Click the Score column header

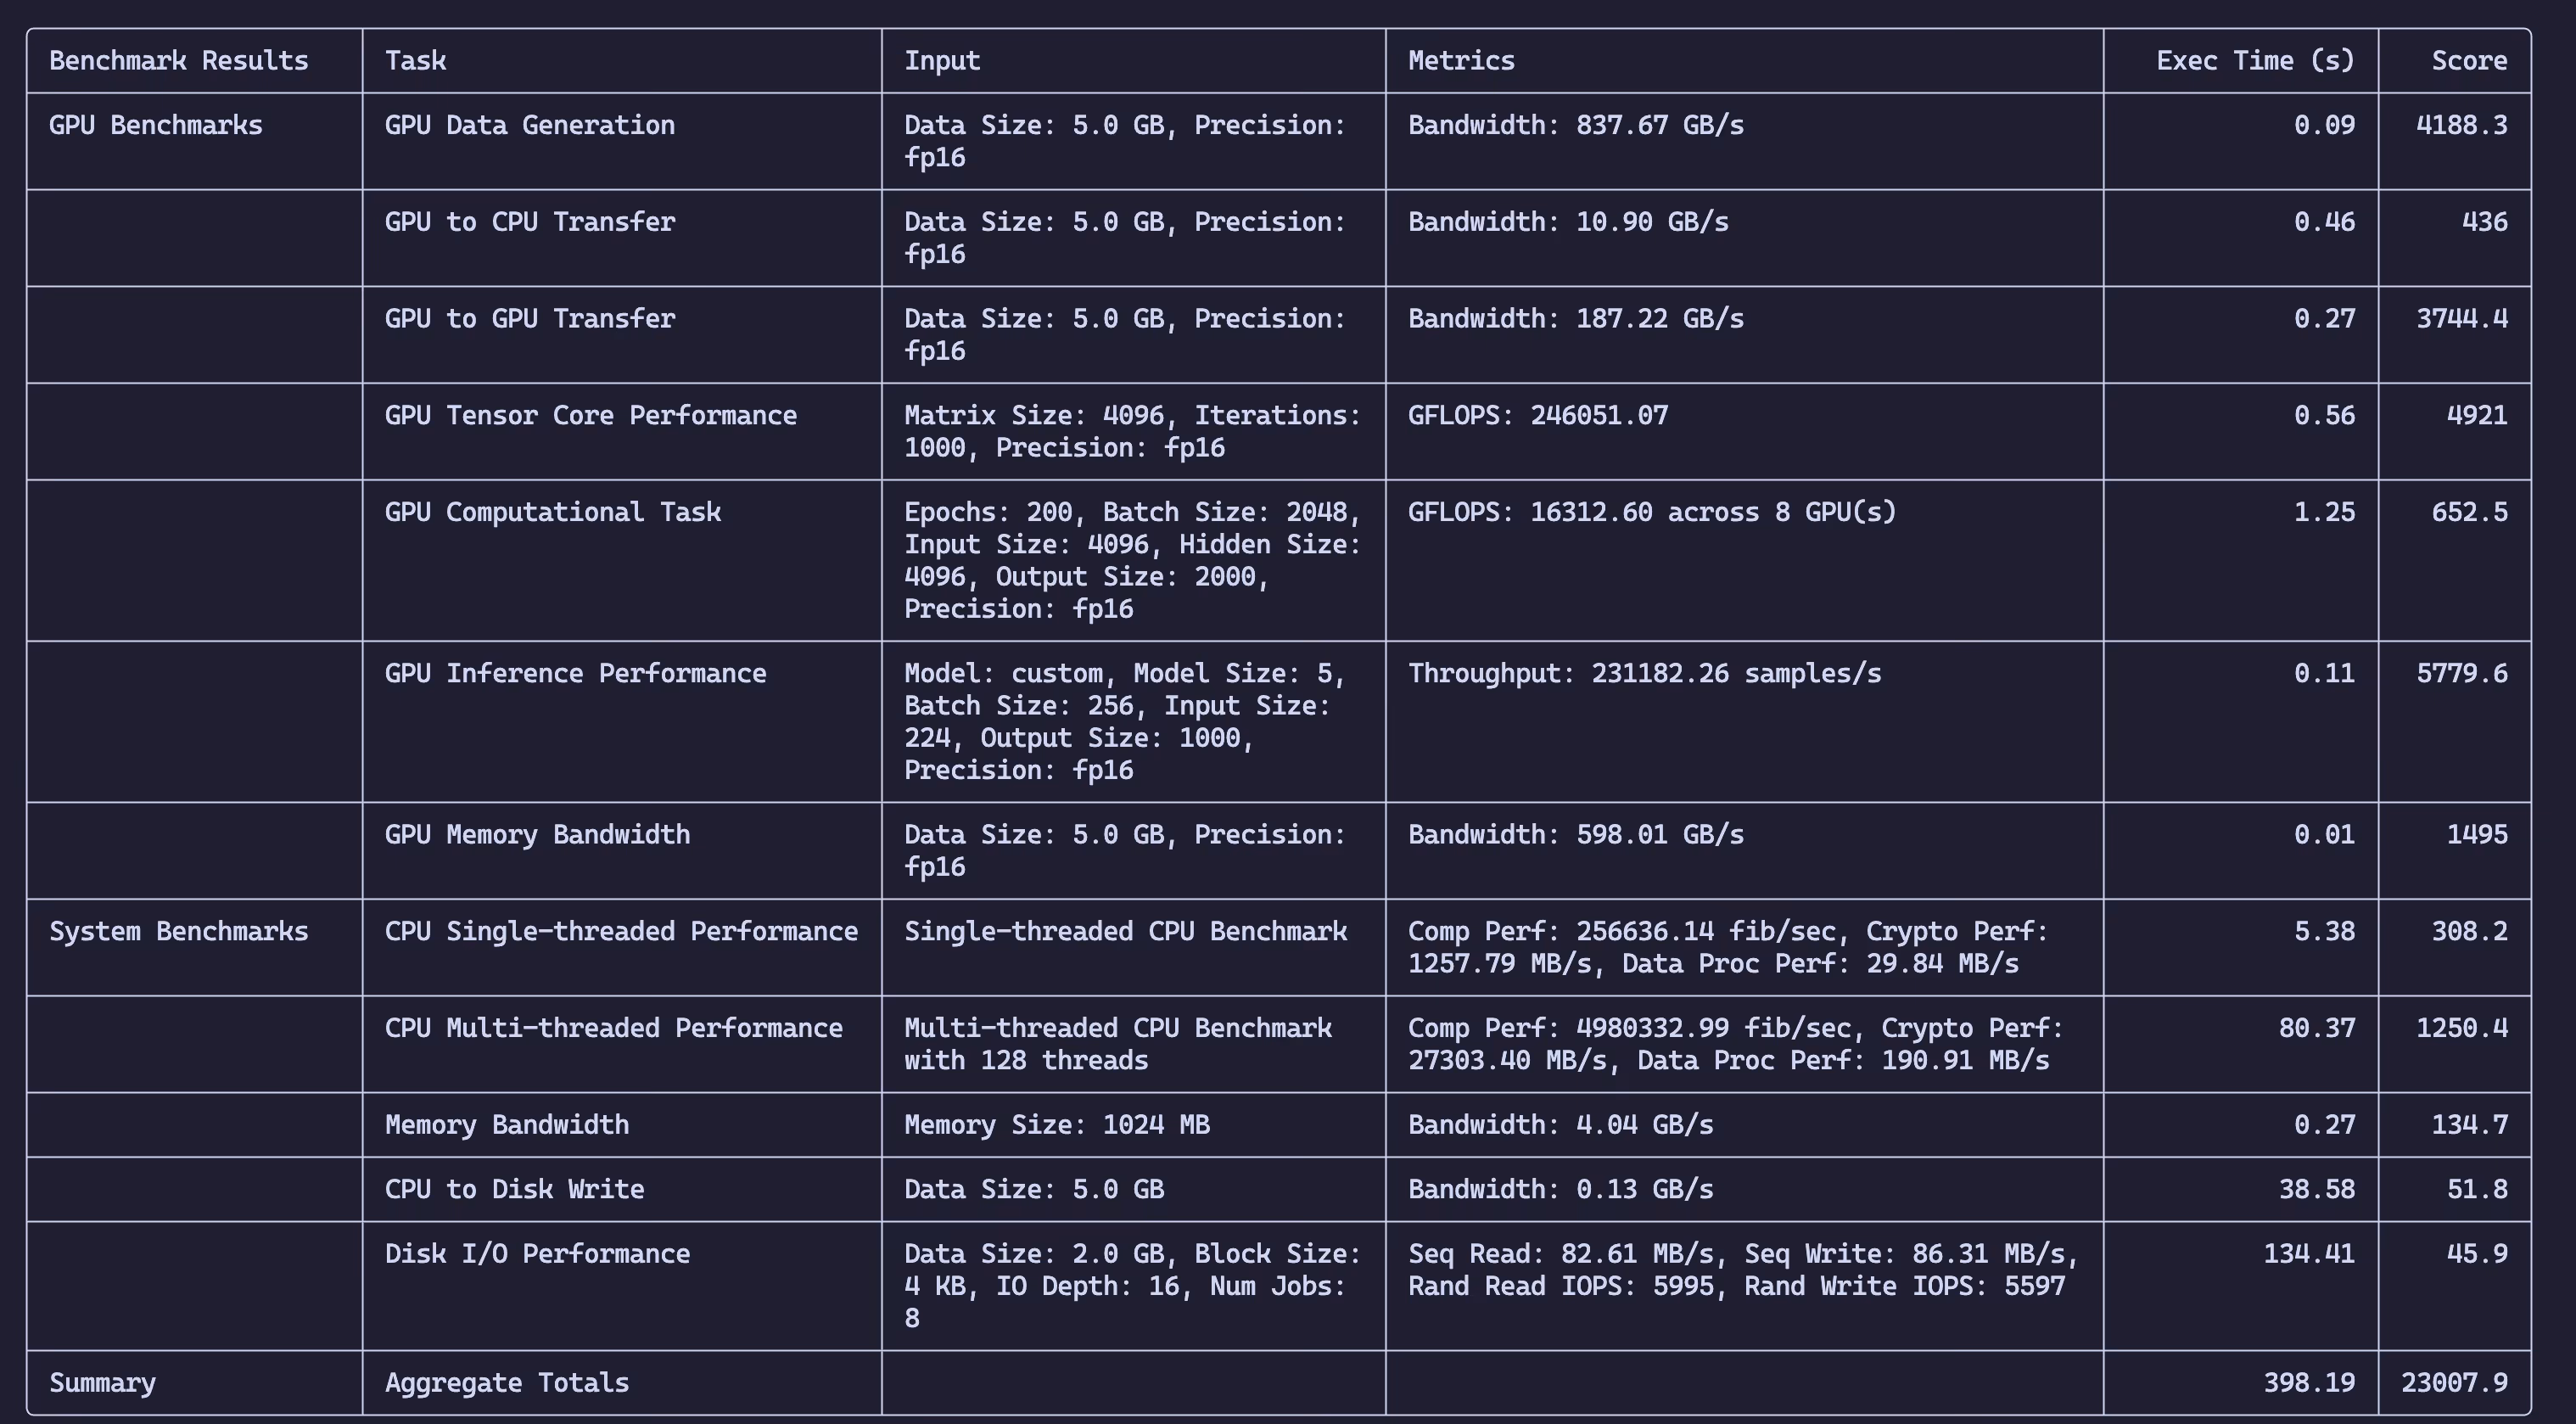tap(2468, 61)
